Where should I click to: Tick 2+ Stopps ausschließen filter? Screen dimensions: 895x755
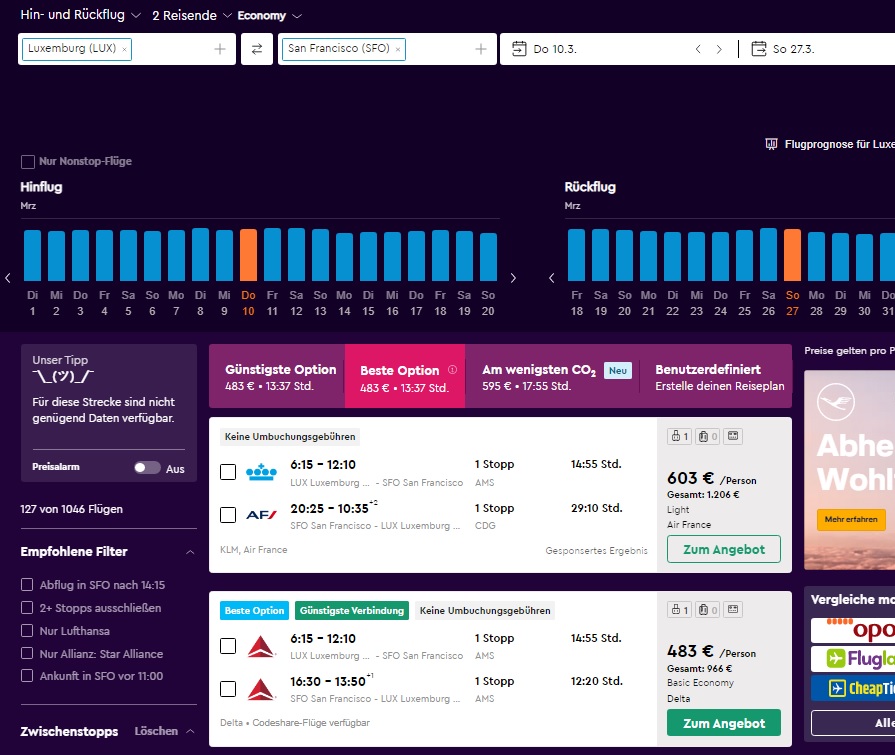tap(28, 608)
